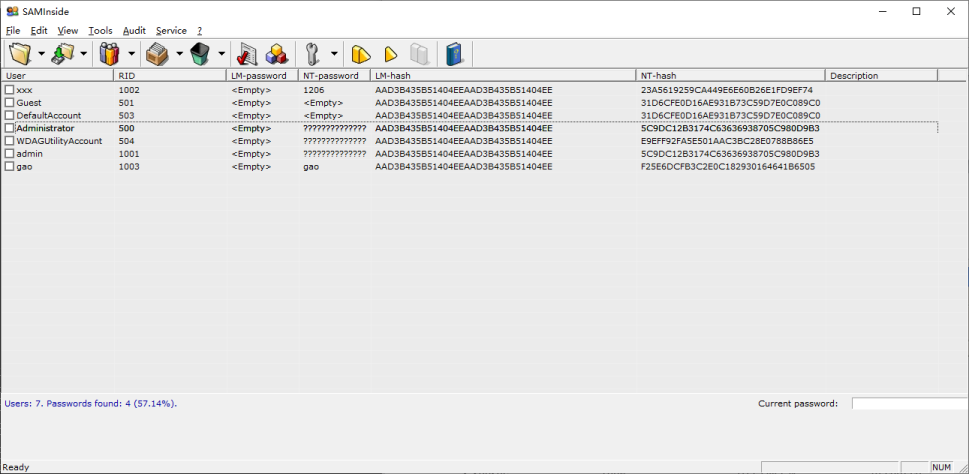Sort by the Description column header
Image resolution: width=970 pixels, height=475 pixels.
tap(882, 75)
